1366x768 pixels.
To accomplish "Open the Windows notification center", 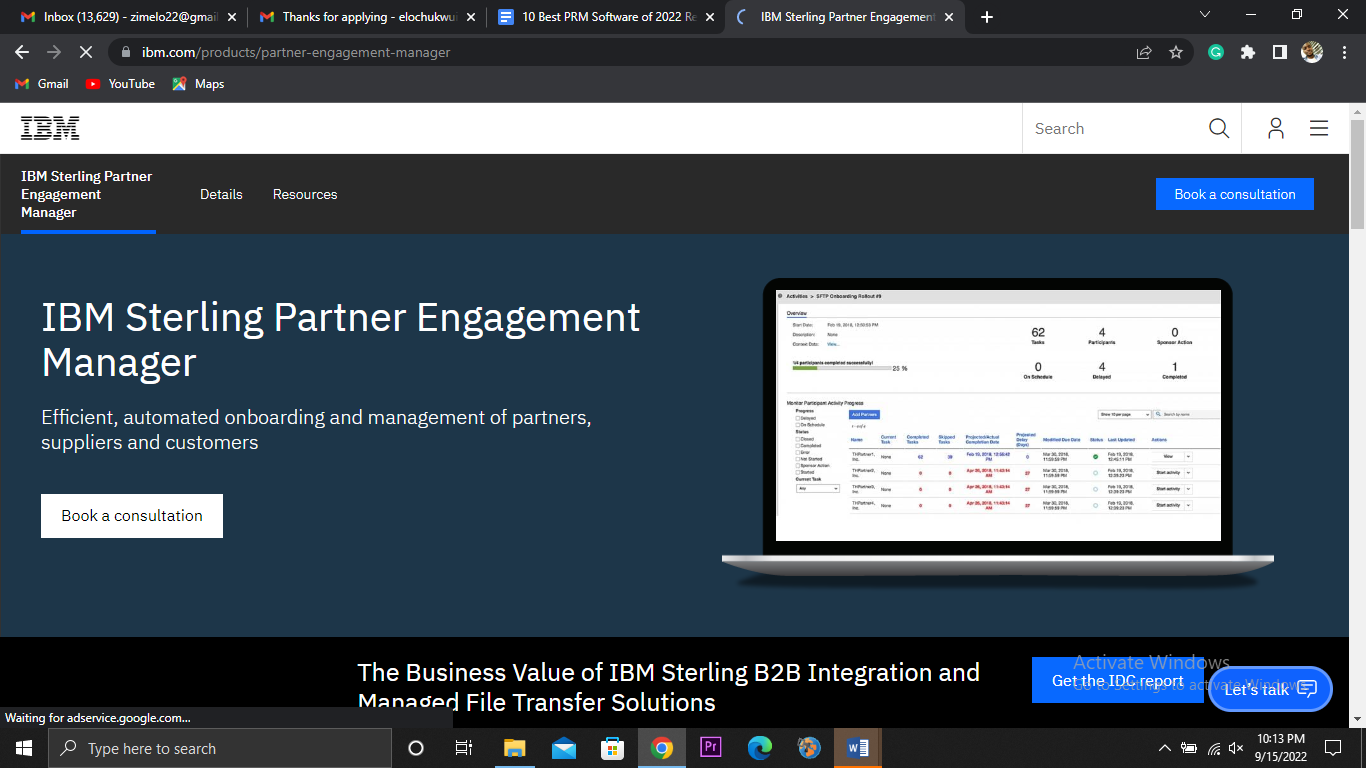I will pos(1333,748).
